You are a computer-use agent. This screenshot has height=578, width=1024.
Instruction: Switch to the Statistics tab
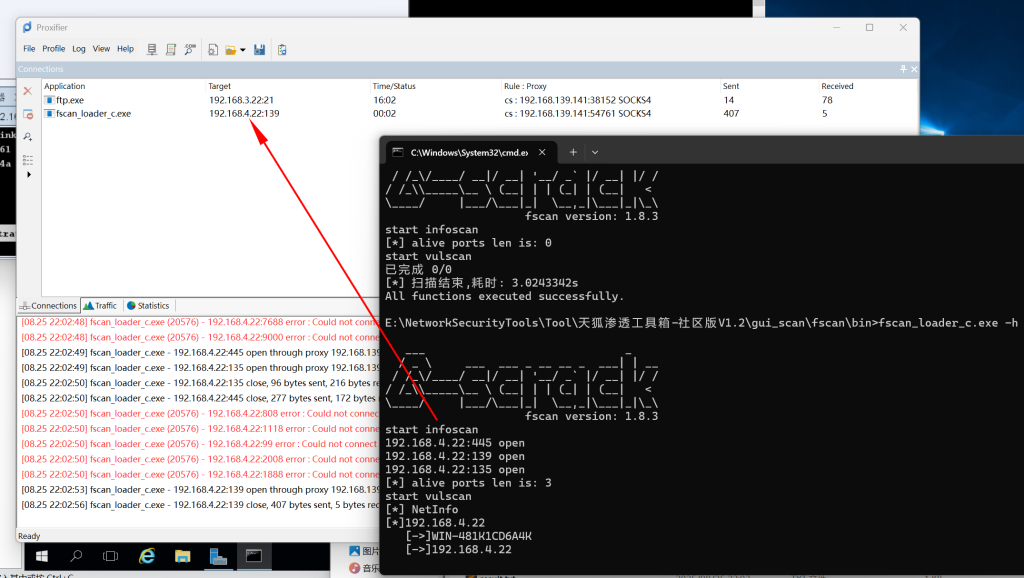coord(148,306)
